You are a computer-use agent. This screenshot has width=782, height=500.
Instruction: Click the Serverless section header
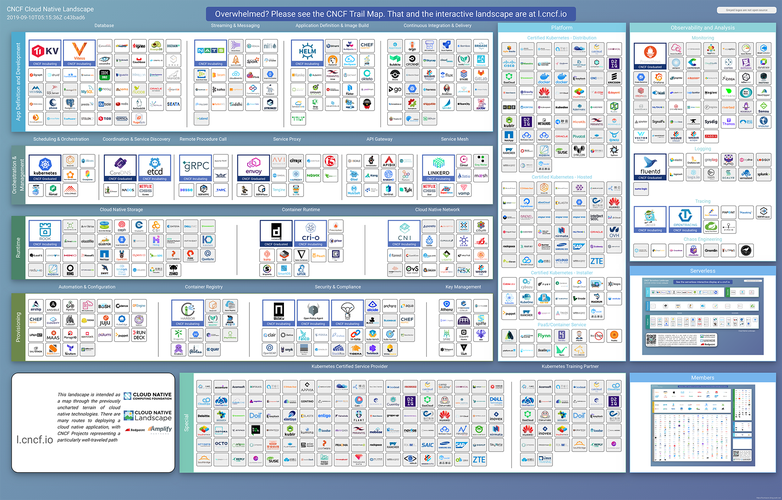click(x=703, y=271)
